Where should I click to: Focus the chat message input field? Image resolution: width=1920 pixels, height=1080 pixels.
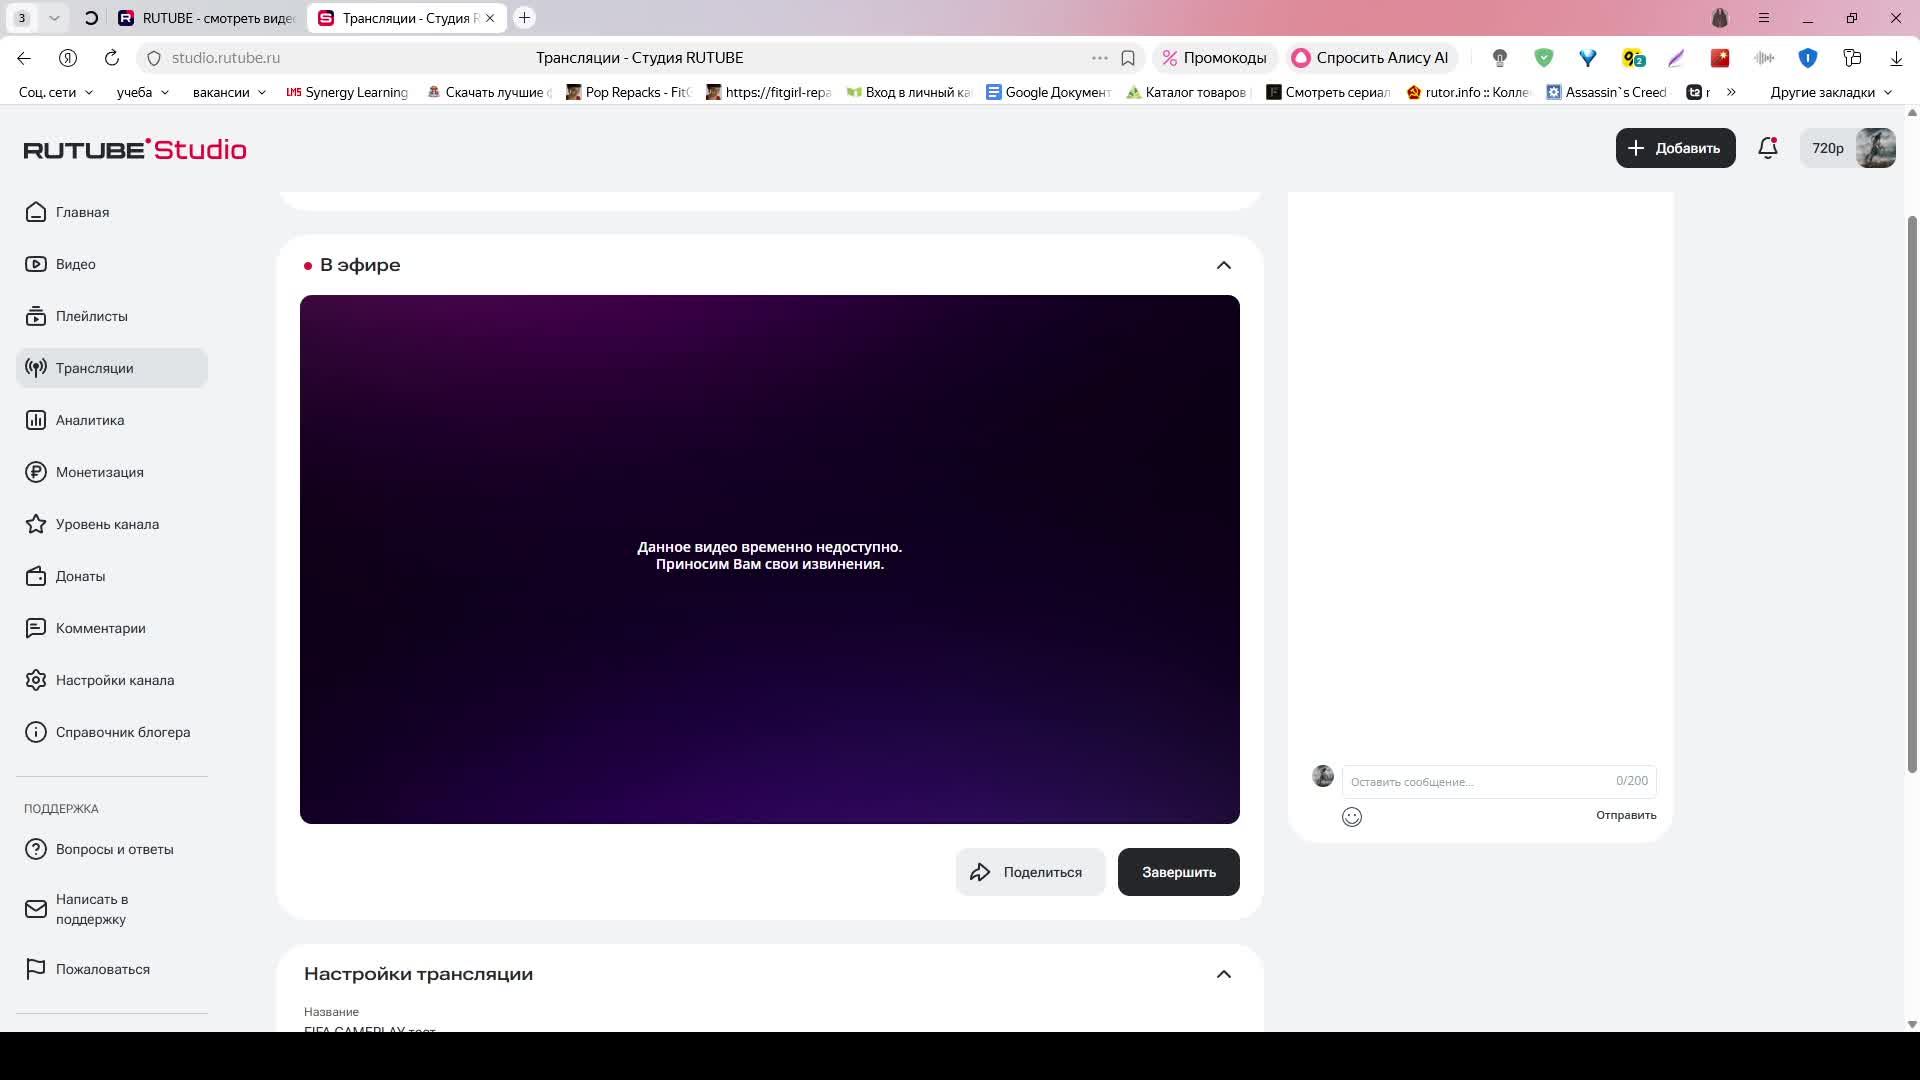click(1480, 781)
